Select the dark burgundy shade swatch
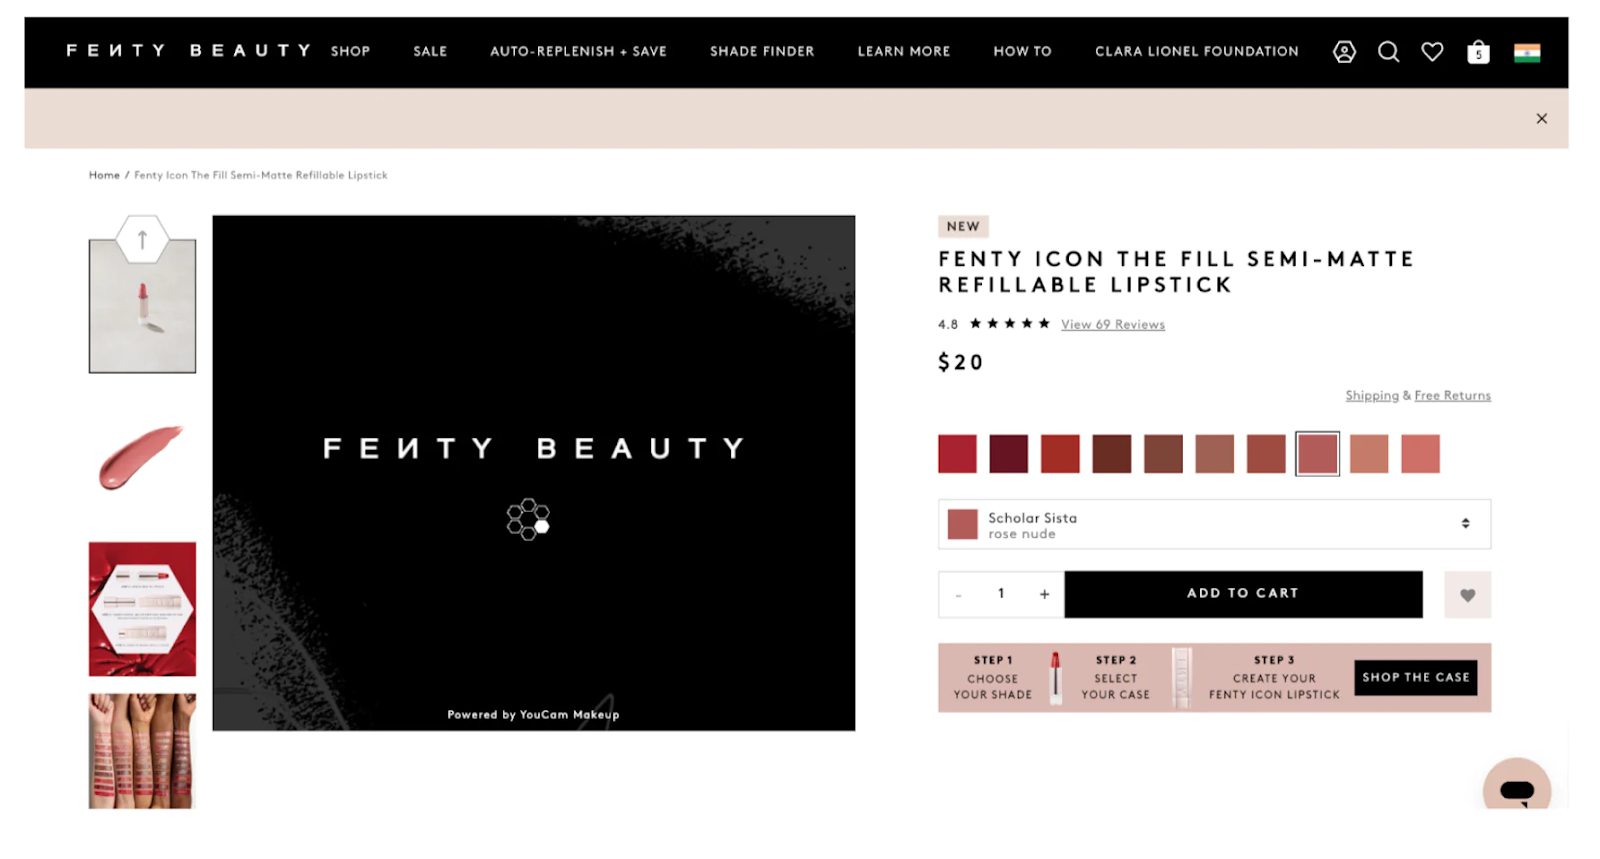This screenshot has height=859, width=1600. (x=1009, y=454)
